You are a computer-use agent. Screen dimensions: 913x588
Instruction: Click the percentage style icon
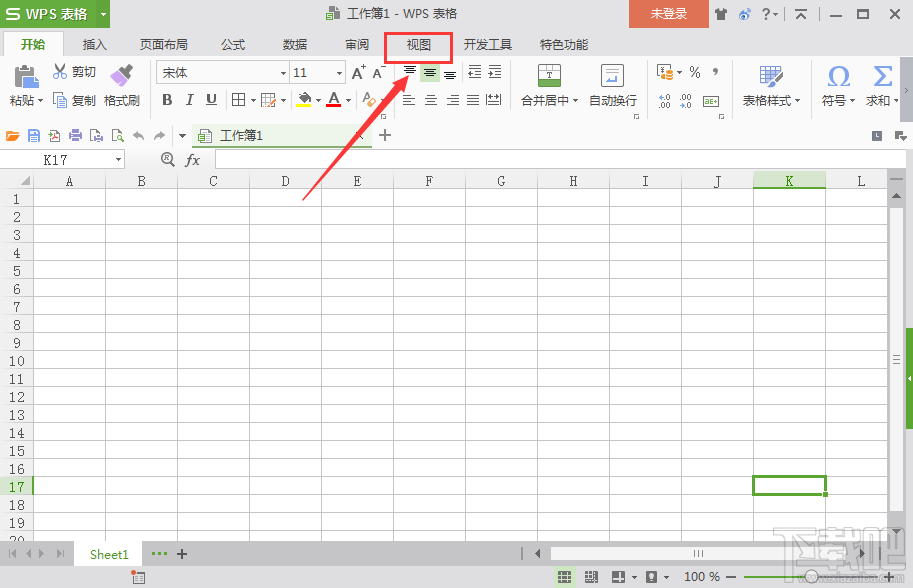point(694,72)
